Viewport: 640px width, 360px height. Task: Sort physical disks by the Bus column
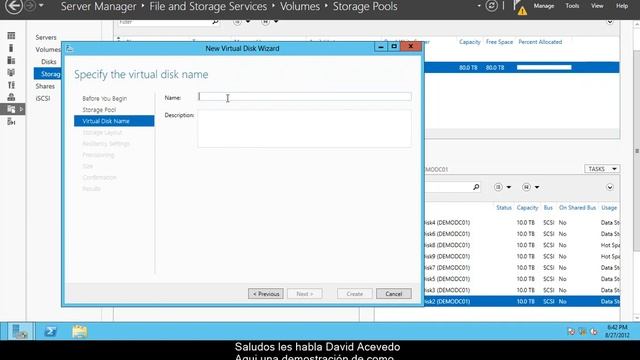548,208
